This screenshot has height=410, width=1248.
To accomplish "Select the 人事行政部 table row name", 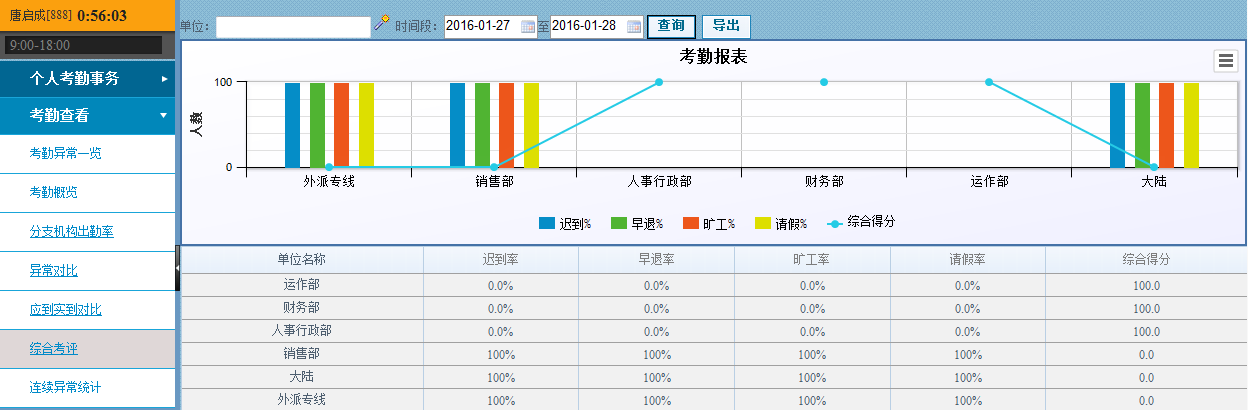I will pos(301,331).
